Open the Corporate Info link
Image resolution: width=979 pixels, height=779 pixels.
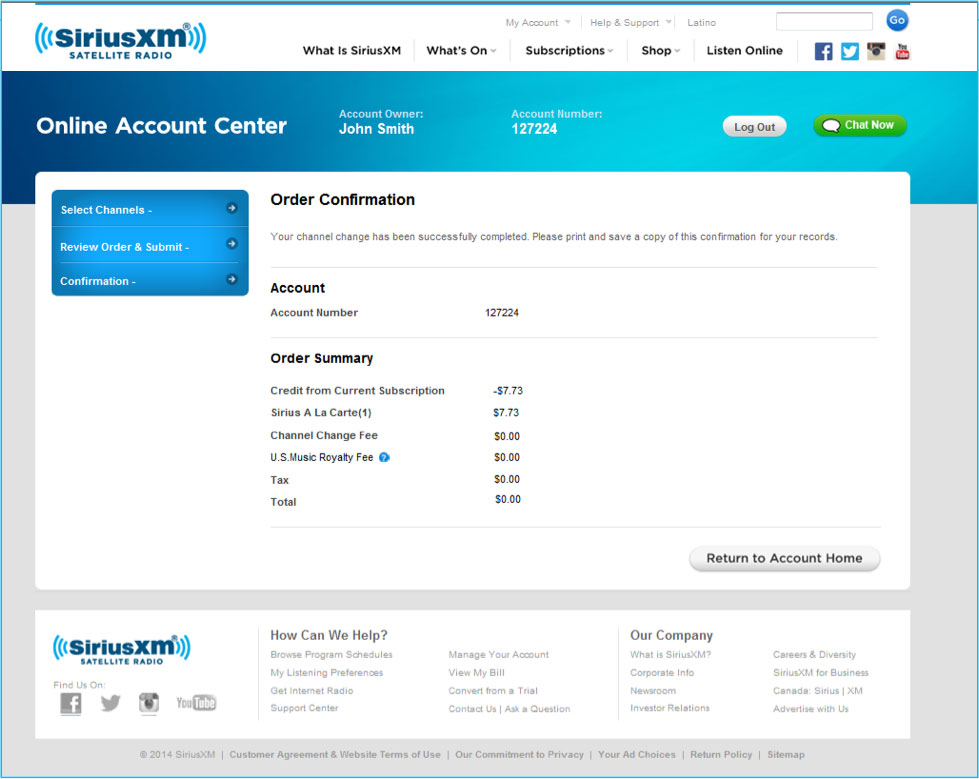(662, 673)
